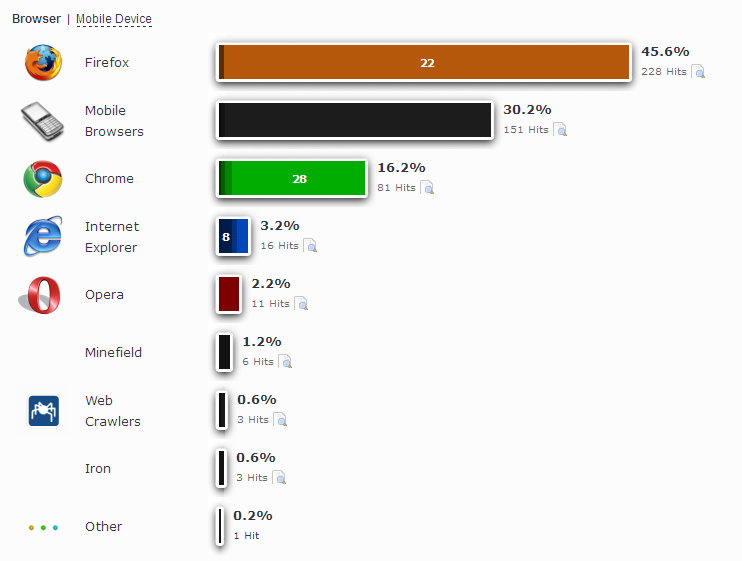Image resolution: width=742 pixels, height=561 pixels.
Task: Switch to the Mobile Device tab
Action: coord(114,19)
